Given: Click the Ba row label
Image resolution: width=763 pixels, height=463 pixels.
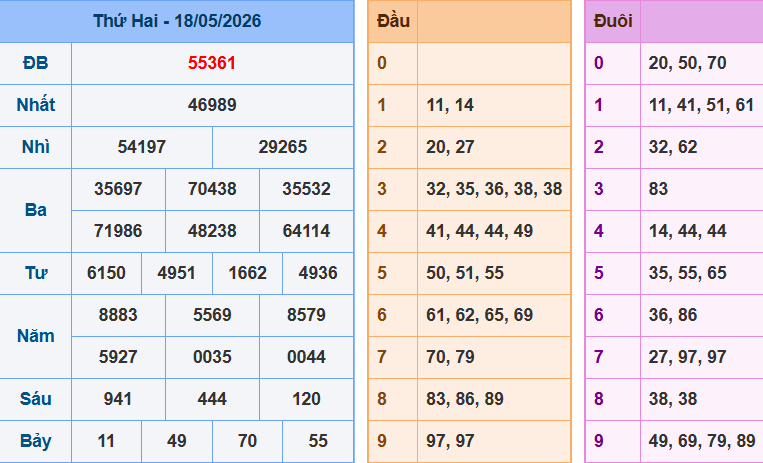Looking at the screenshot, I should click(36, 210).
